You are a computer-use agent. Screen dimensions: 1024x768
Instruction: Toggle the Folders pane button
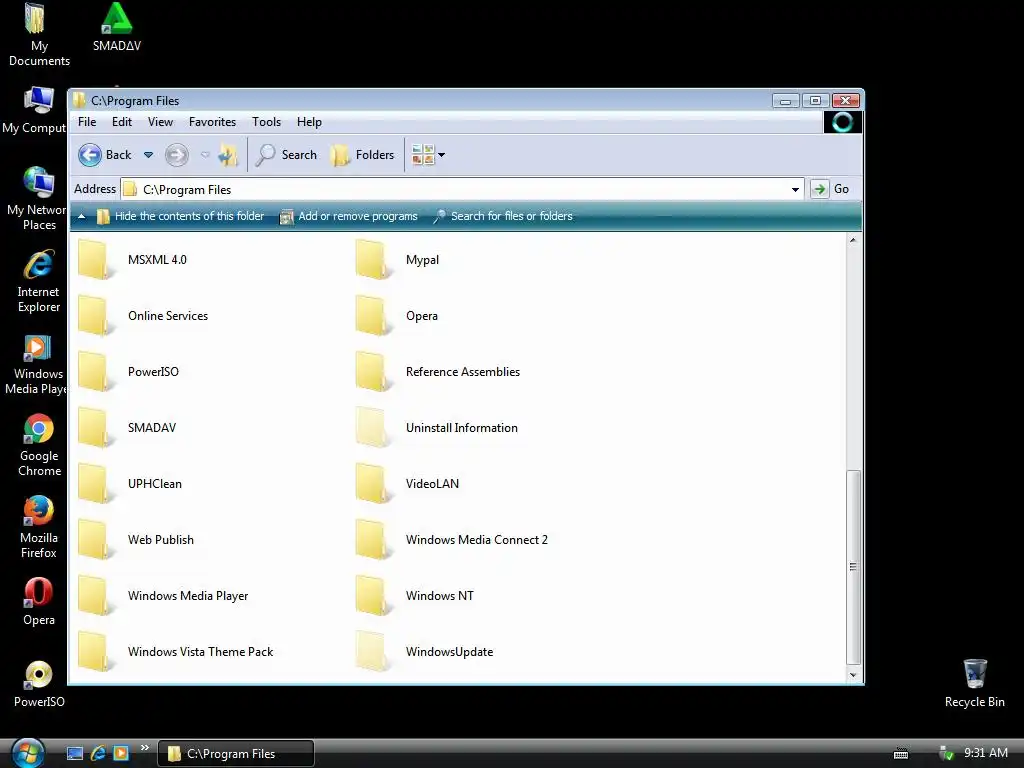[x=362, y=155]
